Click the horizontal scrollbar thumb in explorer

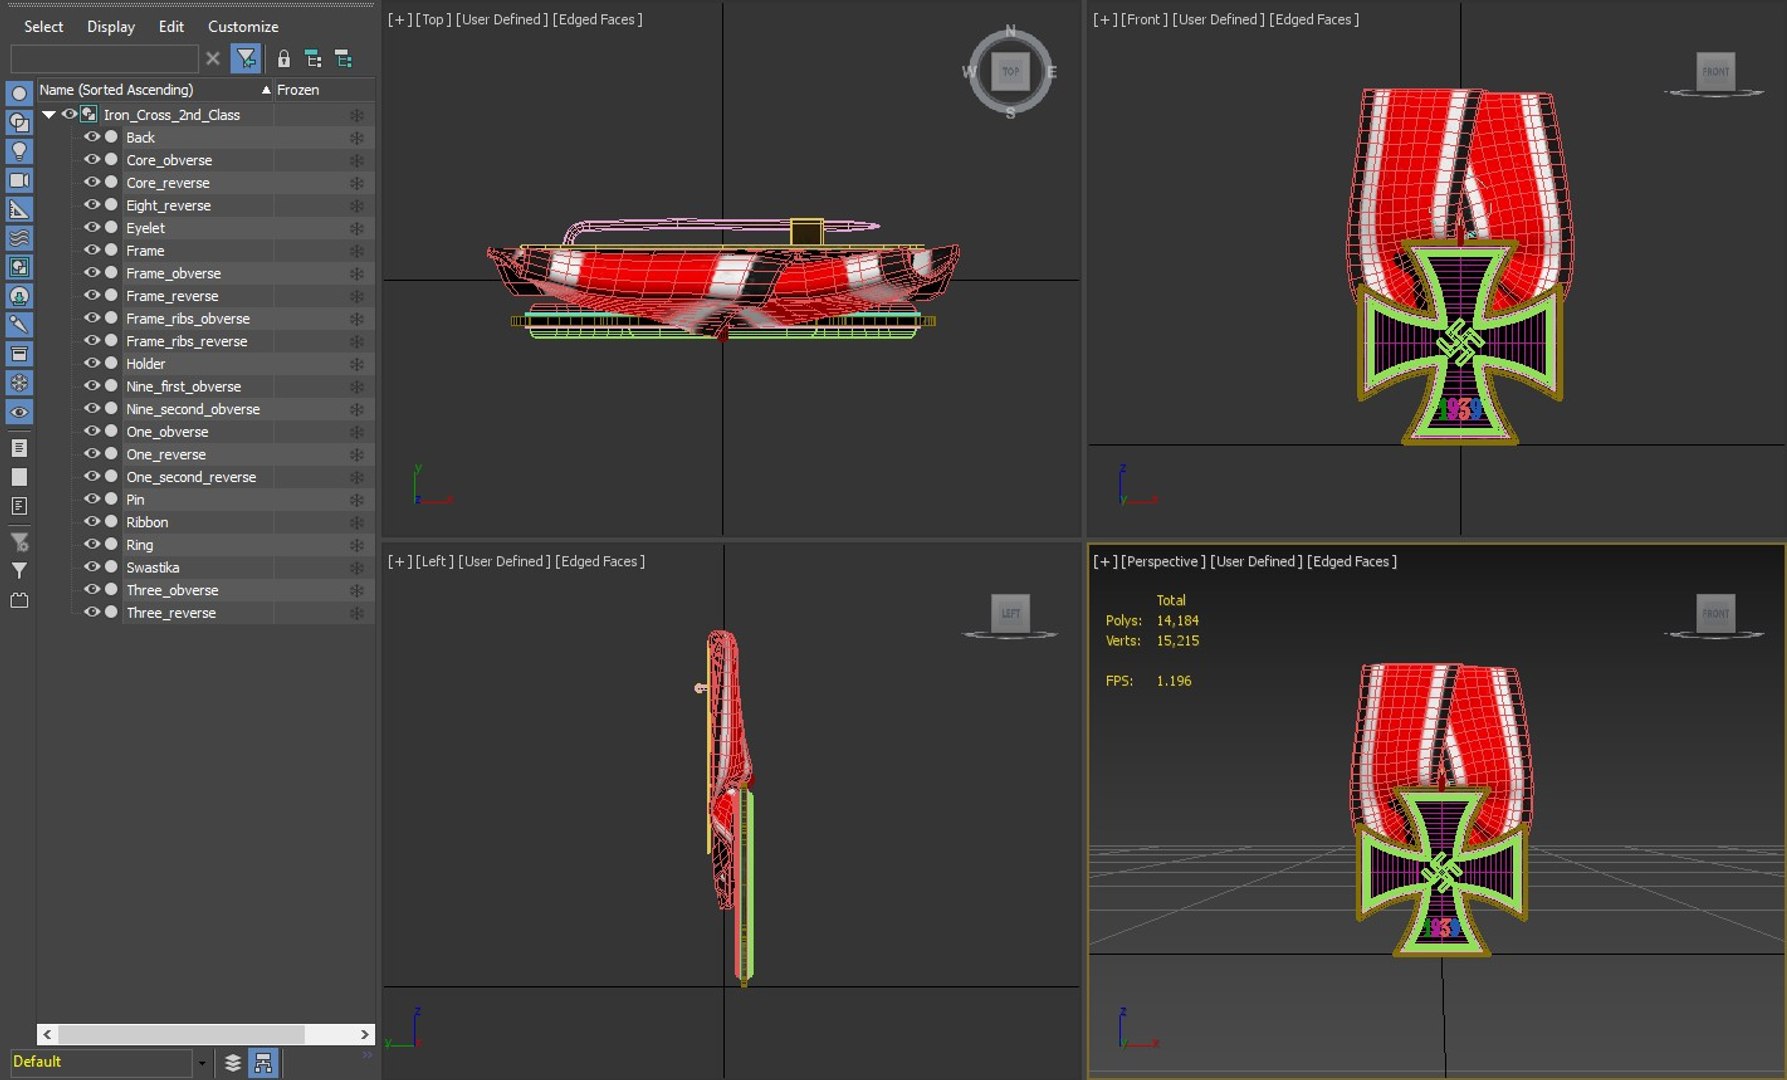pos(181,1034)
